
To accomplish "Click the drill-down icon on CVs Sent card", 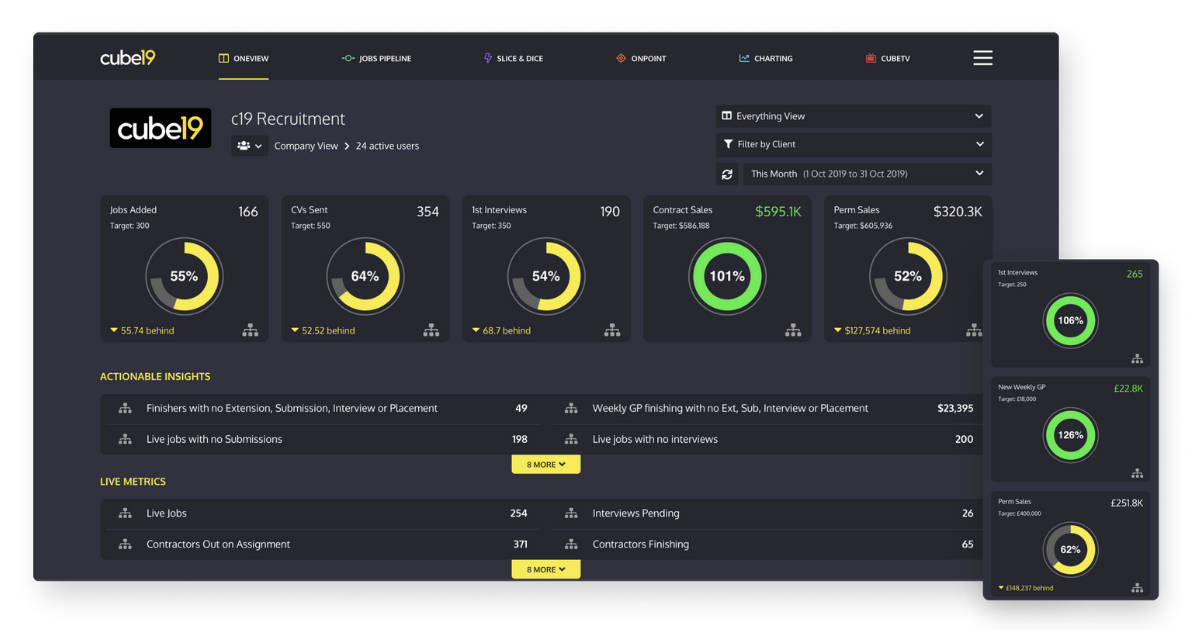I will 432,330.
